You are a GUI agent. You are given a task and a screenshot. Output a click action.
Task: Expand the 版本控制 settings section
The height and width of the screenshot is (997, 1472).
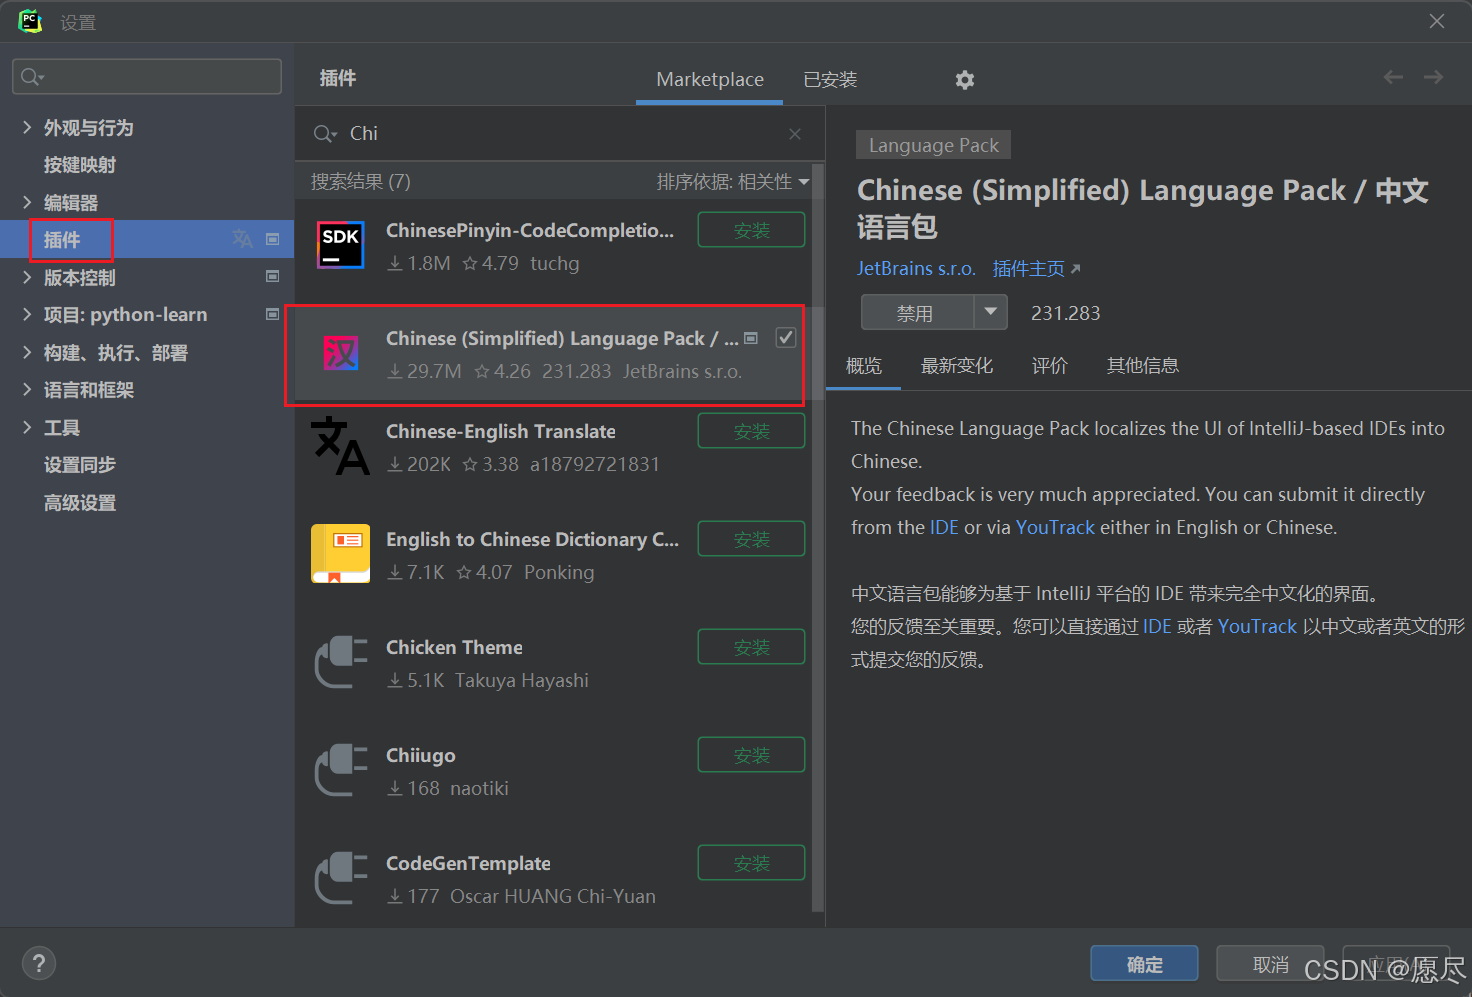point(27,277)
